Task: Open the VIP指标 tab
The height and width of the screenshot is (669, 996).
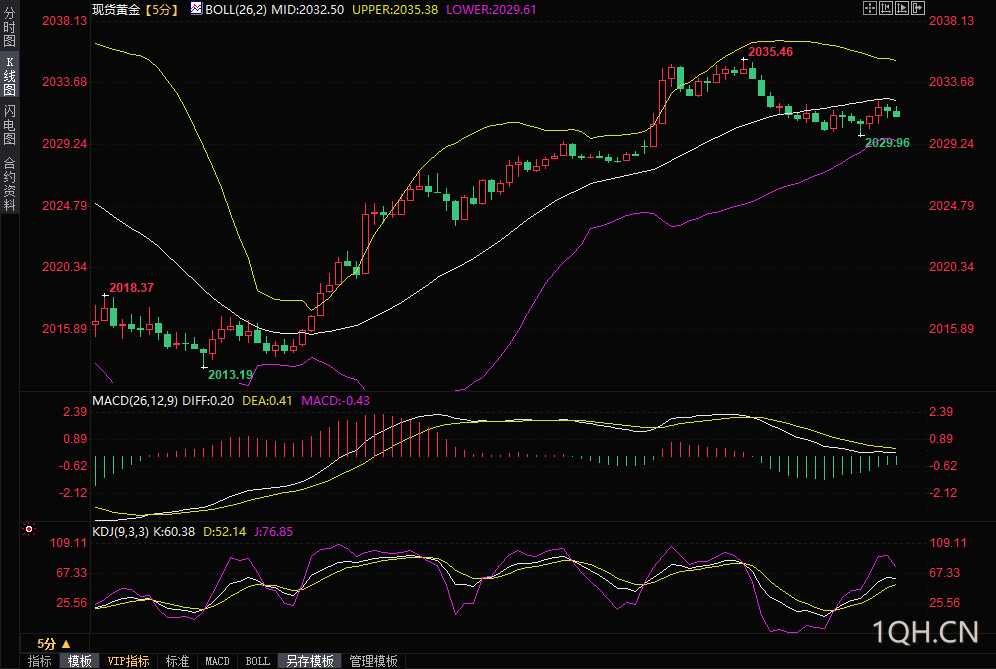Action: pos(128,661)
